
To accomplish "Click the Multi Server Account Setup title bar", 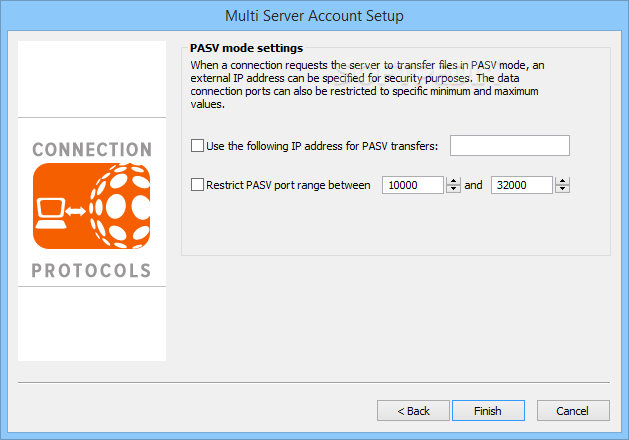I will (x=314, y=16).
